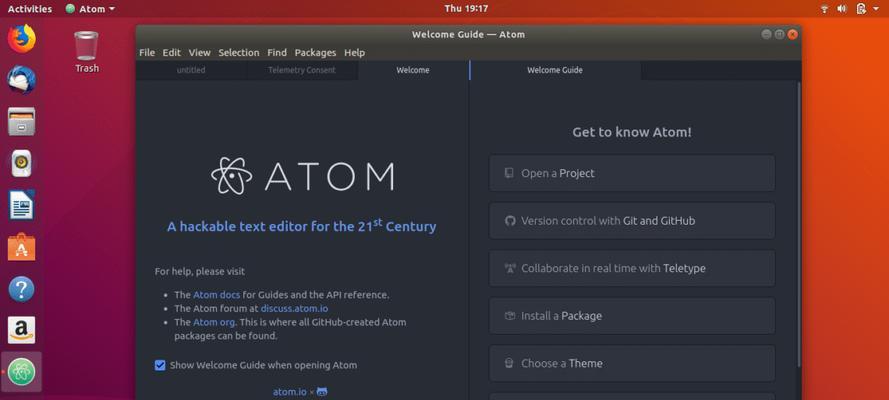Click the GitHub octocat icon near atom.io
889x400 pixels.
[322, 392]
